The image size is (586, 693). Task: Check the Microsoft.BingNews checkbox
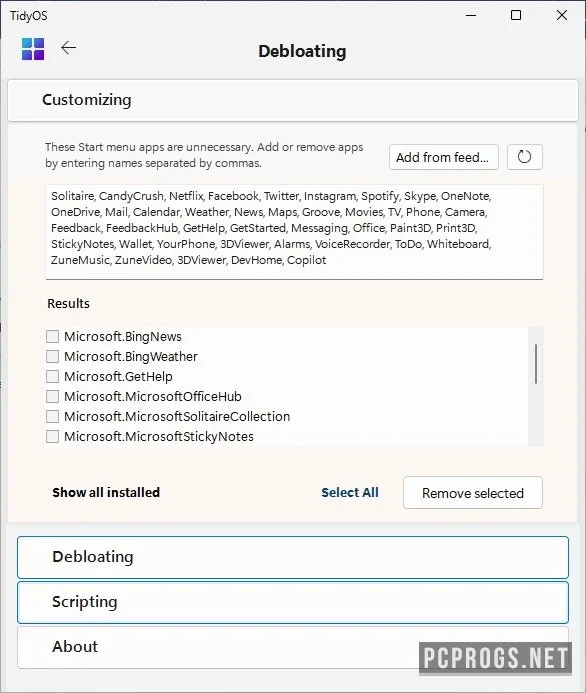tap(53, 336)
